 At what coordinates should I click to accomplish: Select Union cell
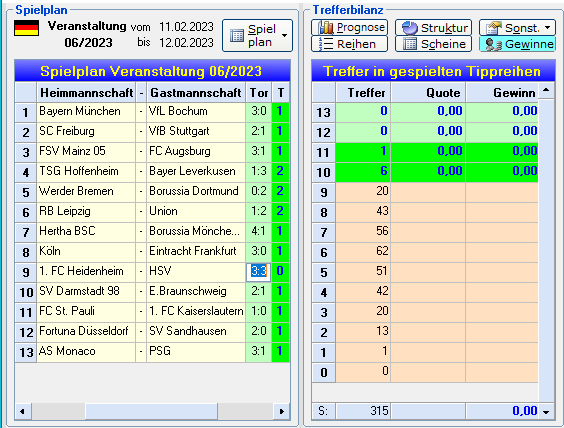pyautogui.click(x=196, y=211)
